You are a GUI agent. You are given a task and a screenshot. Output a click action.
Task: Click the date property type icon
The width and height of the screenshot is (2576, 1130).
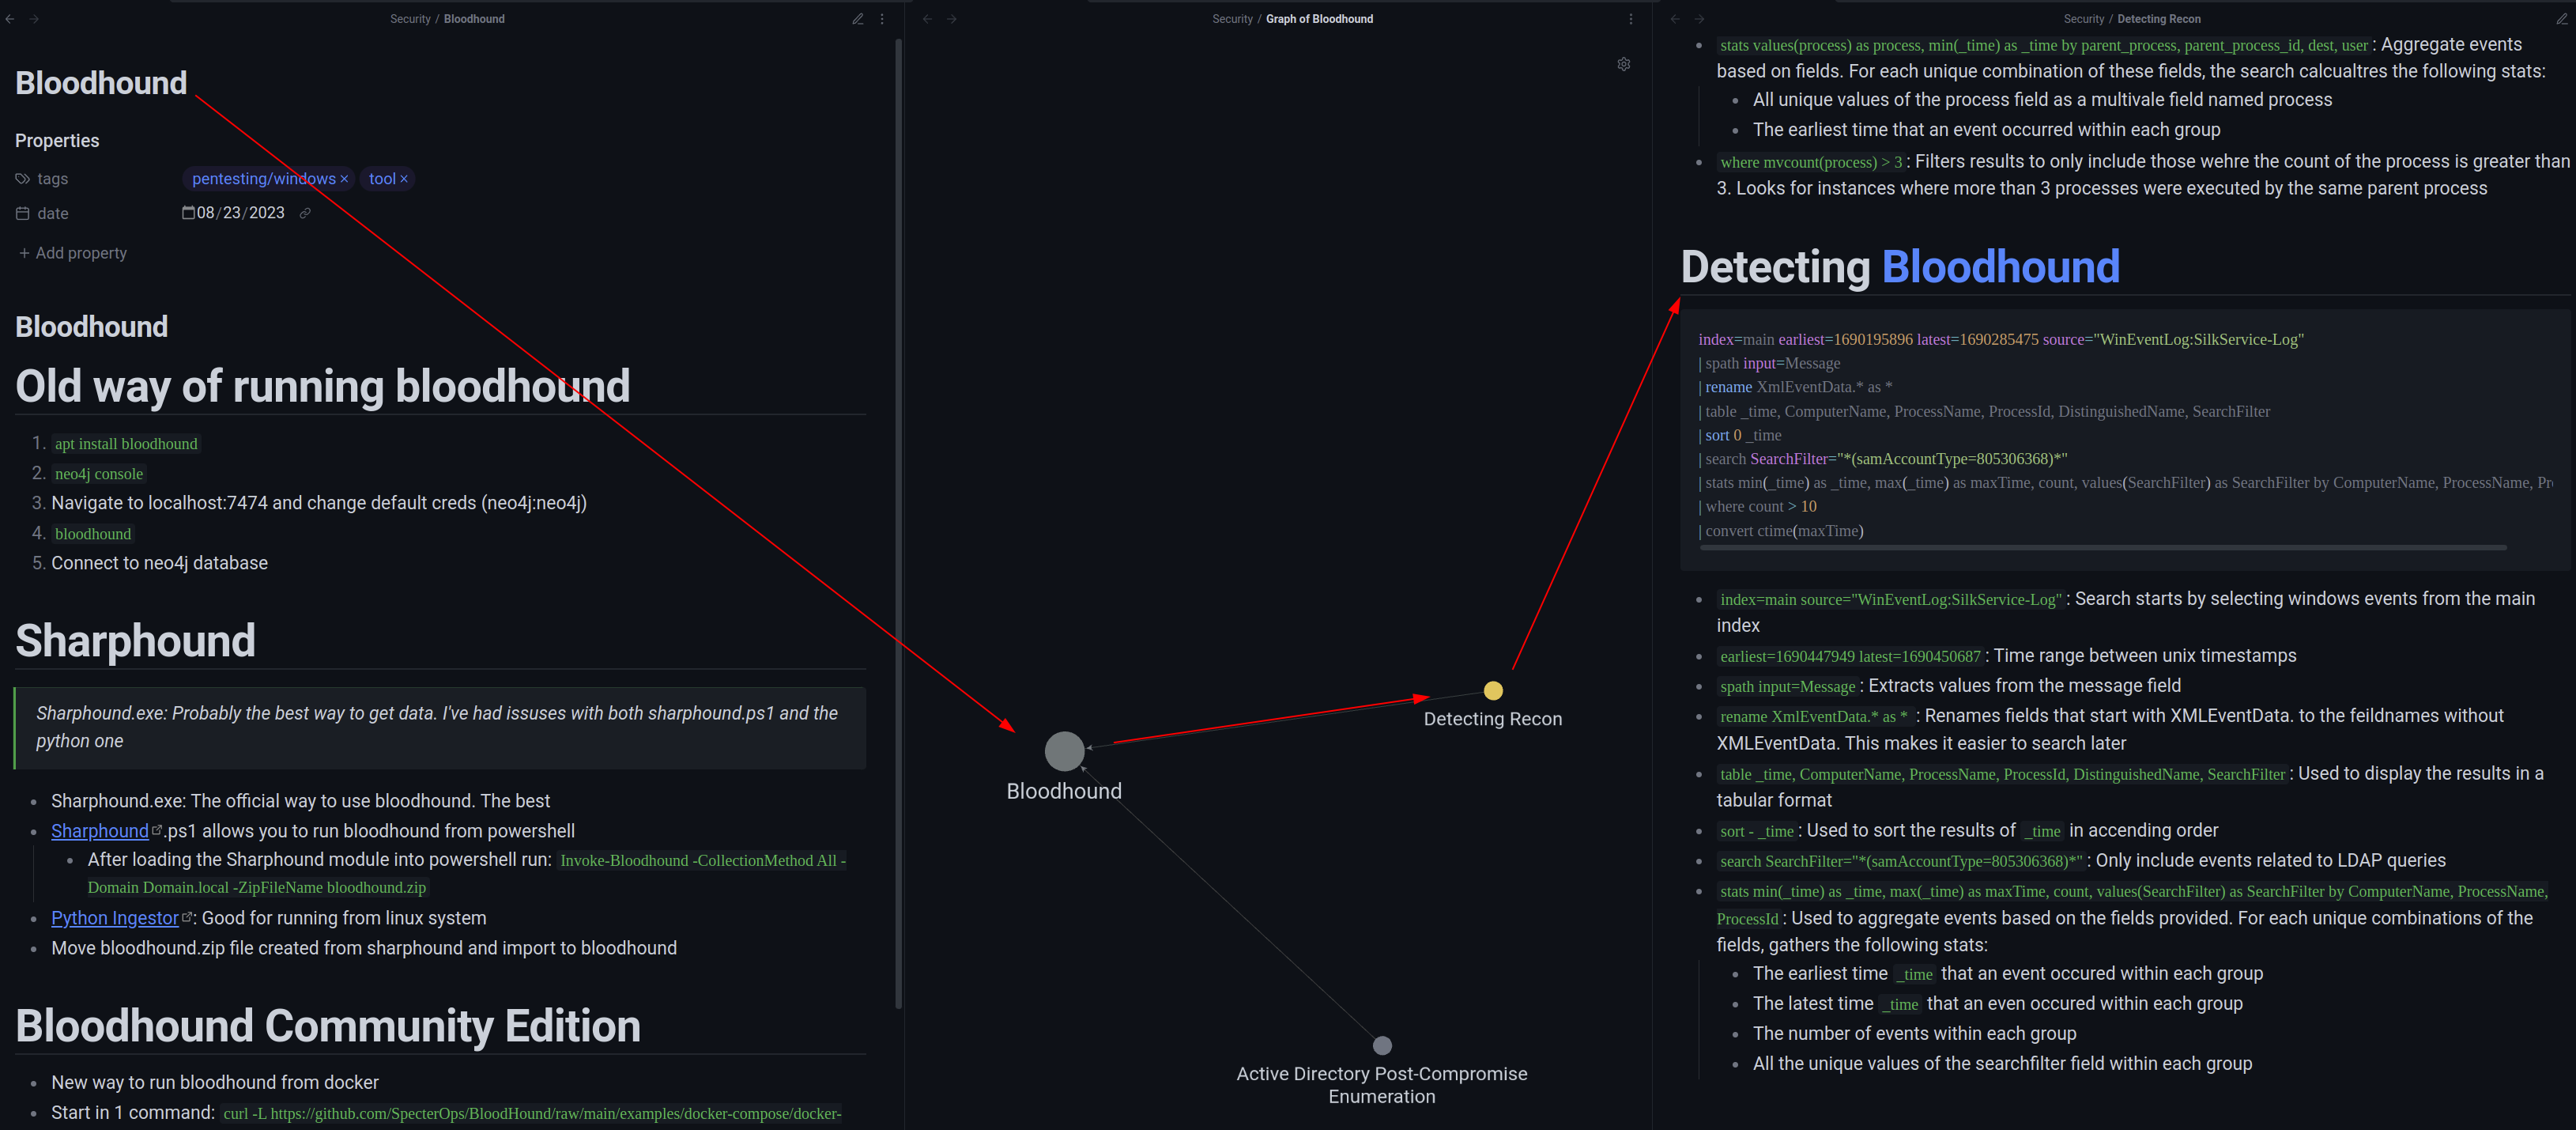22,213
